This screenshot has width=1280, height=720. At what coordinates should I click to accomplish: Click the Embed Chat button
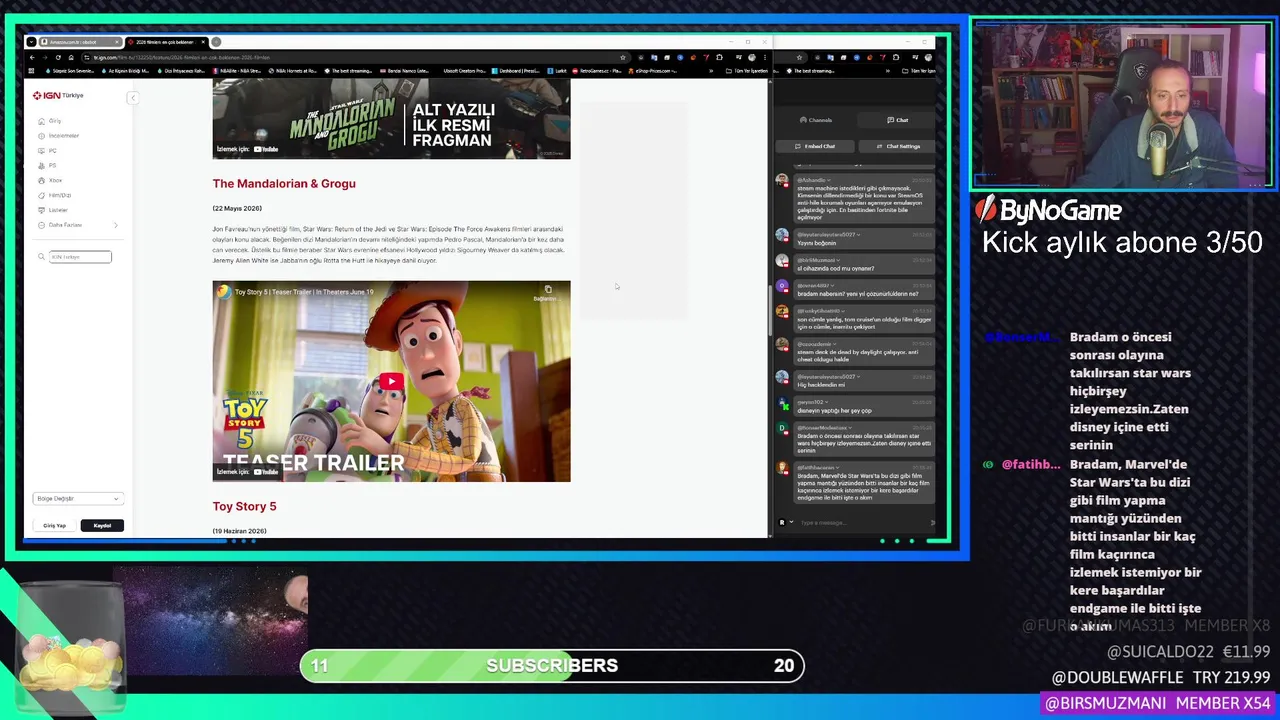tap(815, 146)
